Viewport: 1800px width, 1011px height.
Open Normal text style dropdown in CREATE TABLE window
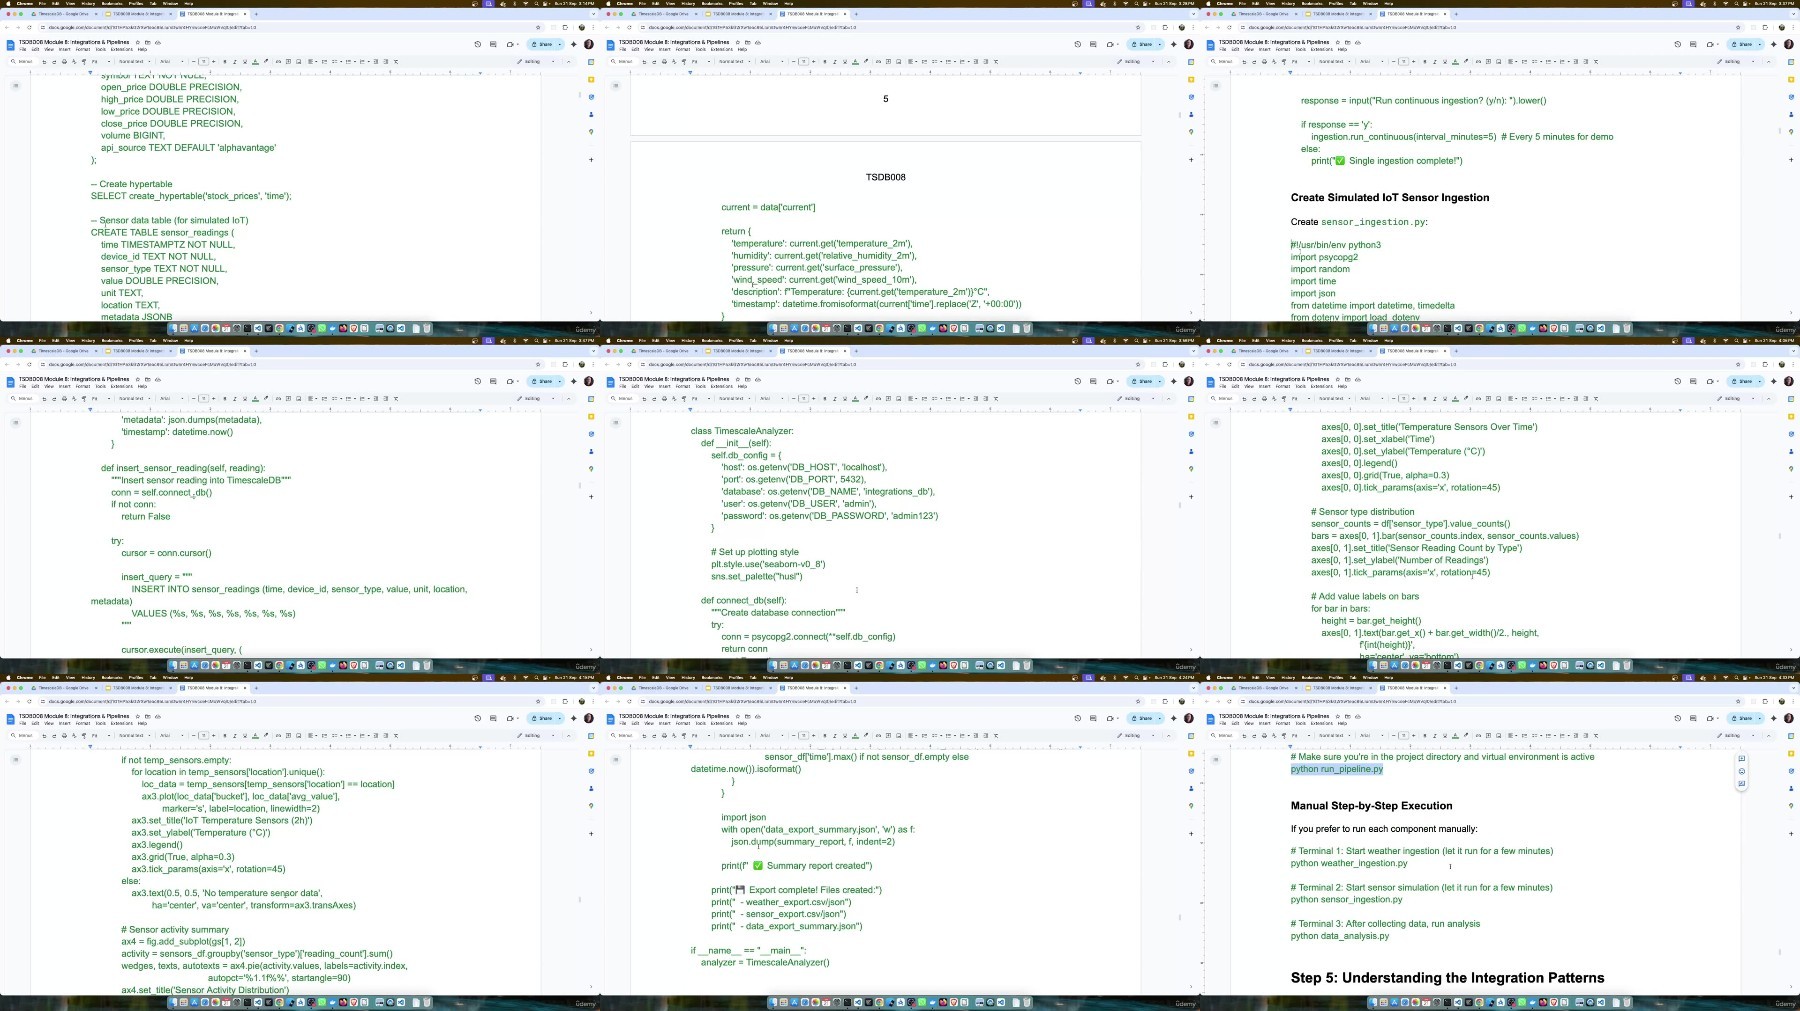click(x=132, y=61)
